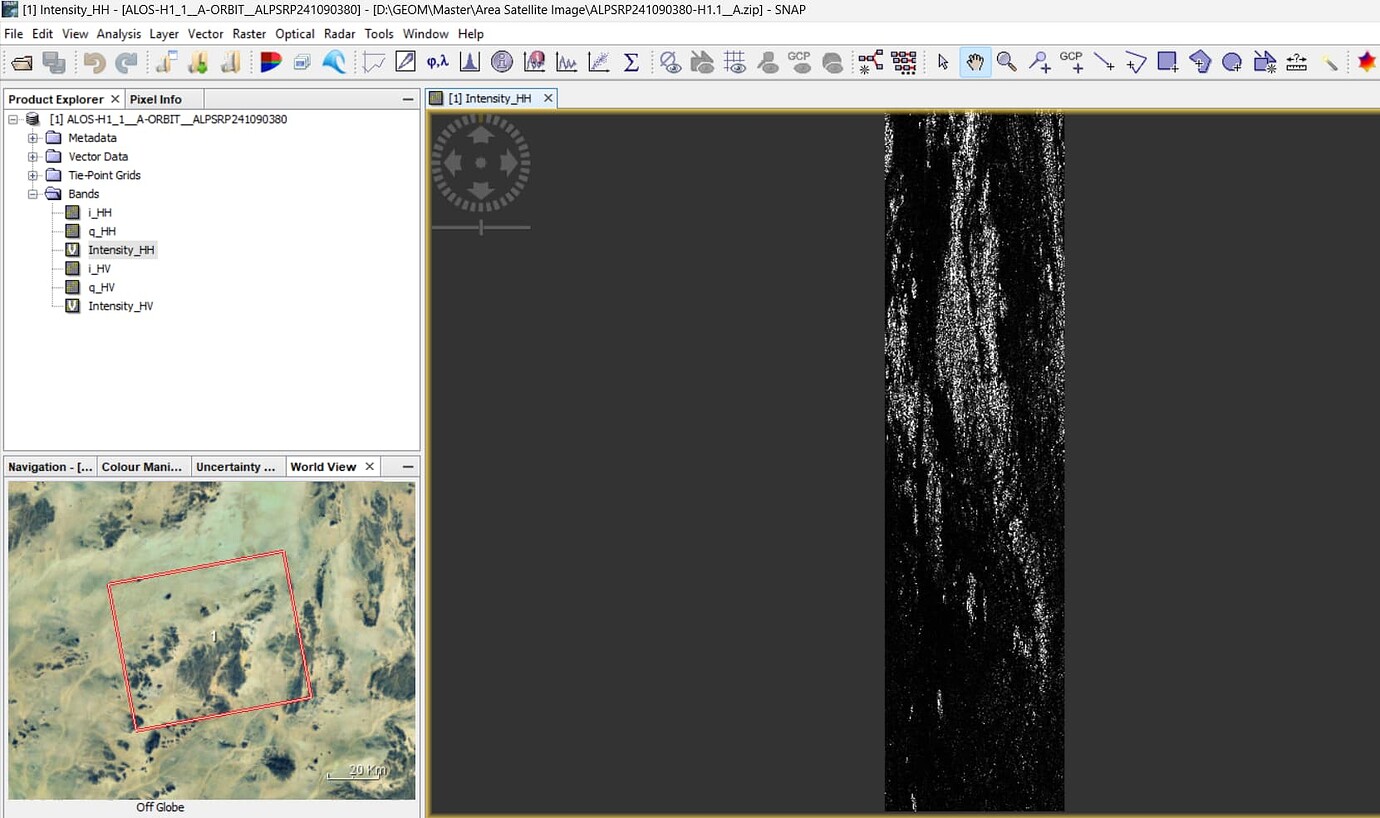Image resolution: width=1380 pixels, height=818 pixels.
Task: Toggle the graticule overlay
Action: click(x=735, y=62)
